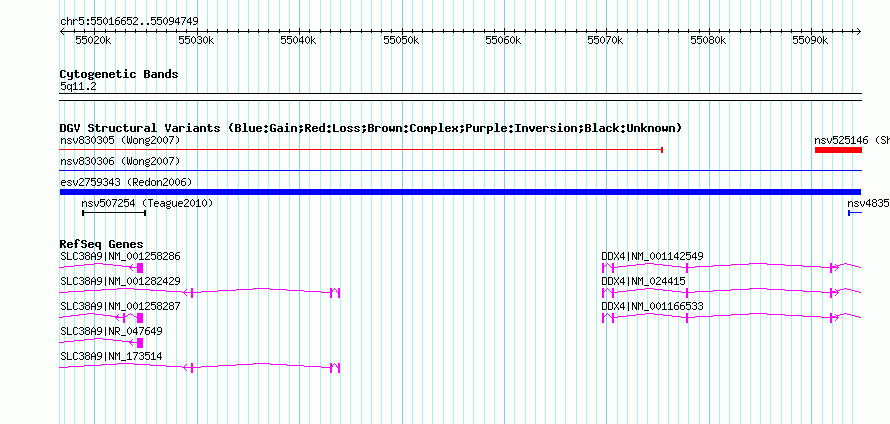Screen dimensions: 890x424
Task: Click the DDX4|NM_001142549 transcript label
Action: [652, 257]
